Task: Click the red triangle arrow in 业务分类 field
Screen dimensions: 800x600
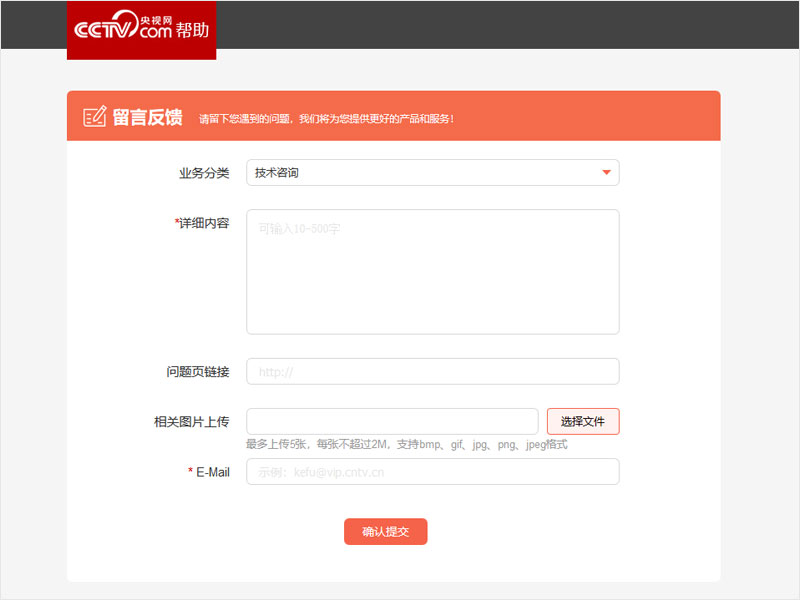Action: (606, 172)
